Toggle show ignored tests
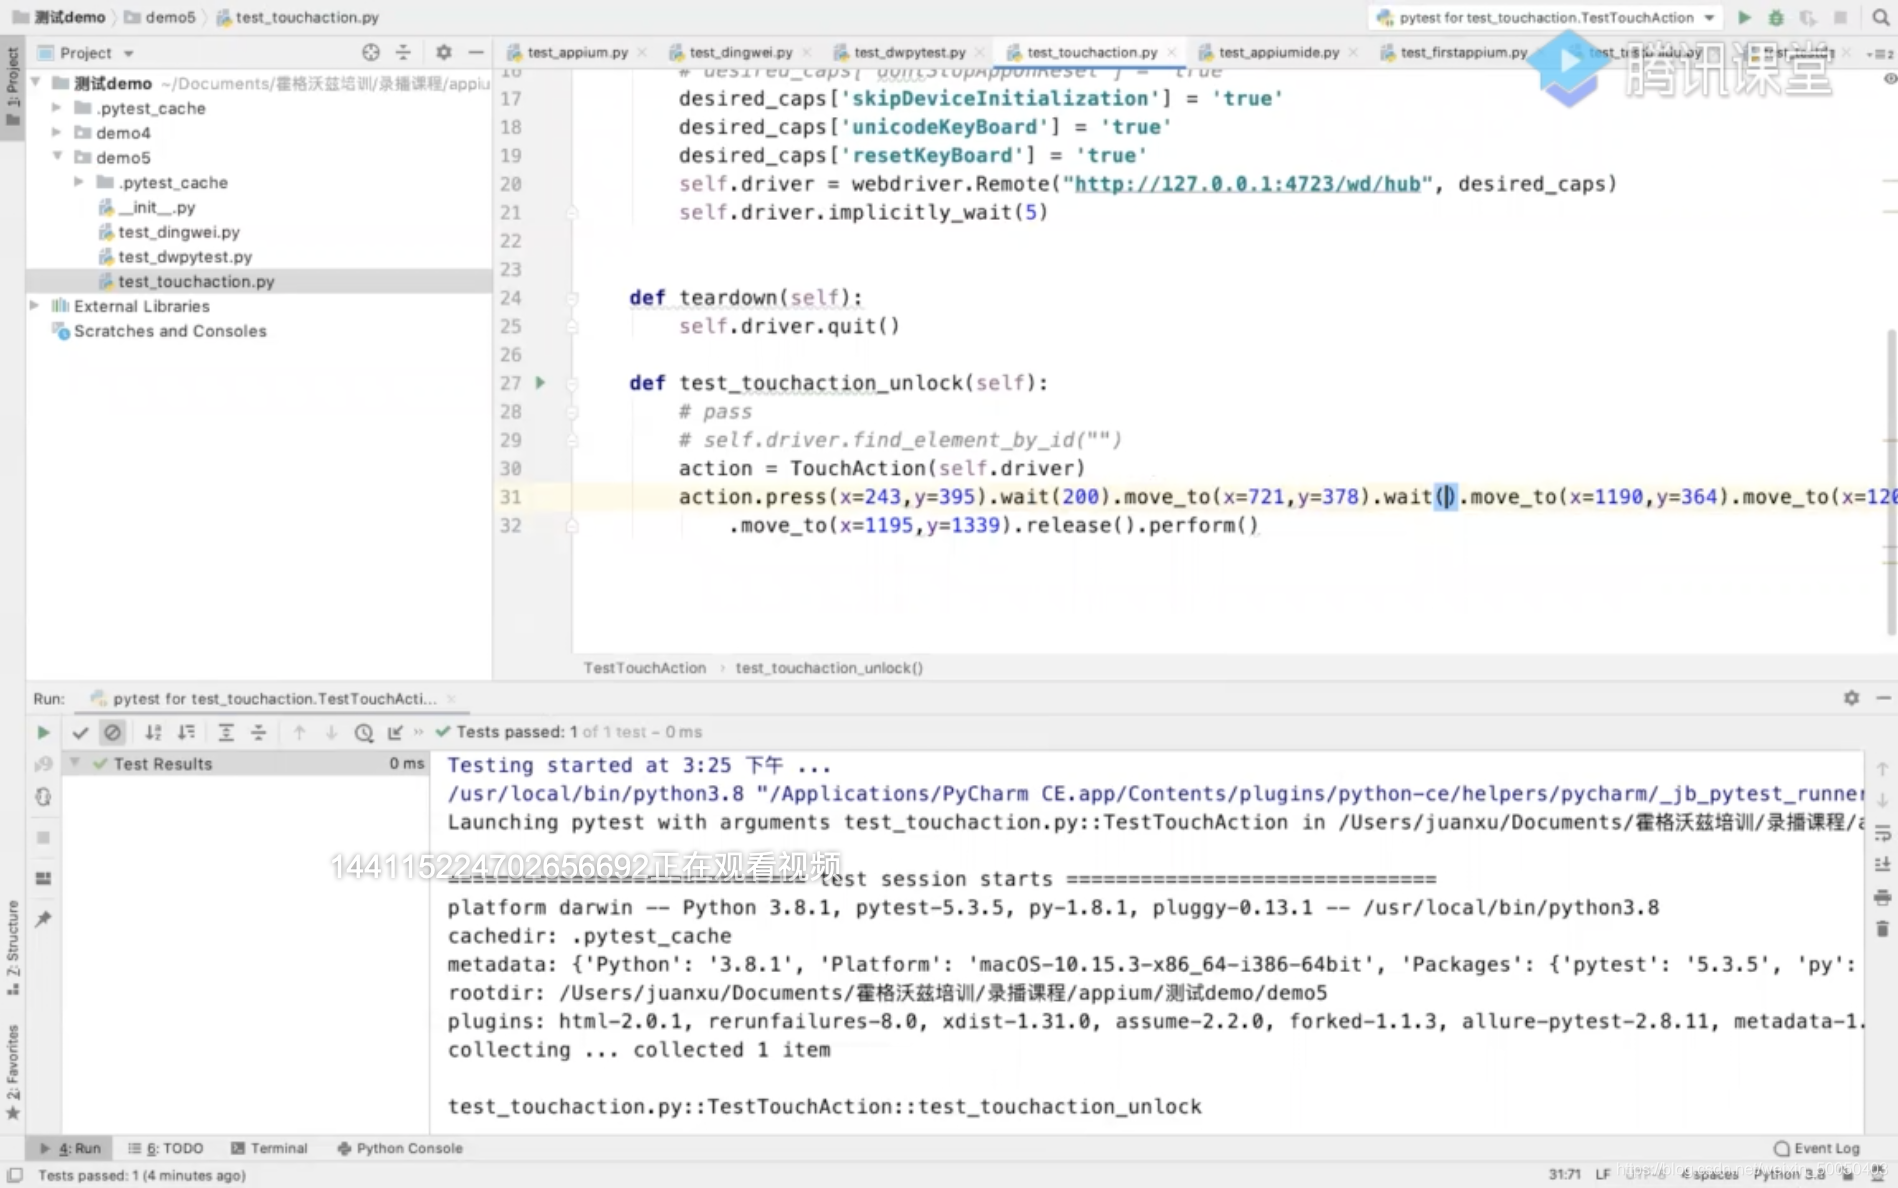This screenshot has height=1188, width=1898. [x=112, y=732]
